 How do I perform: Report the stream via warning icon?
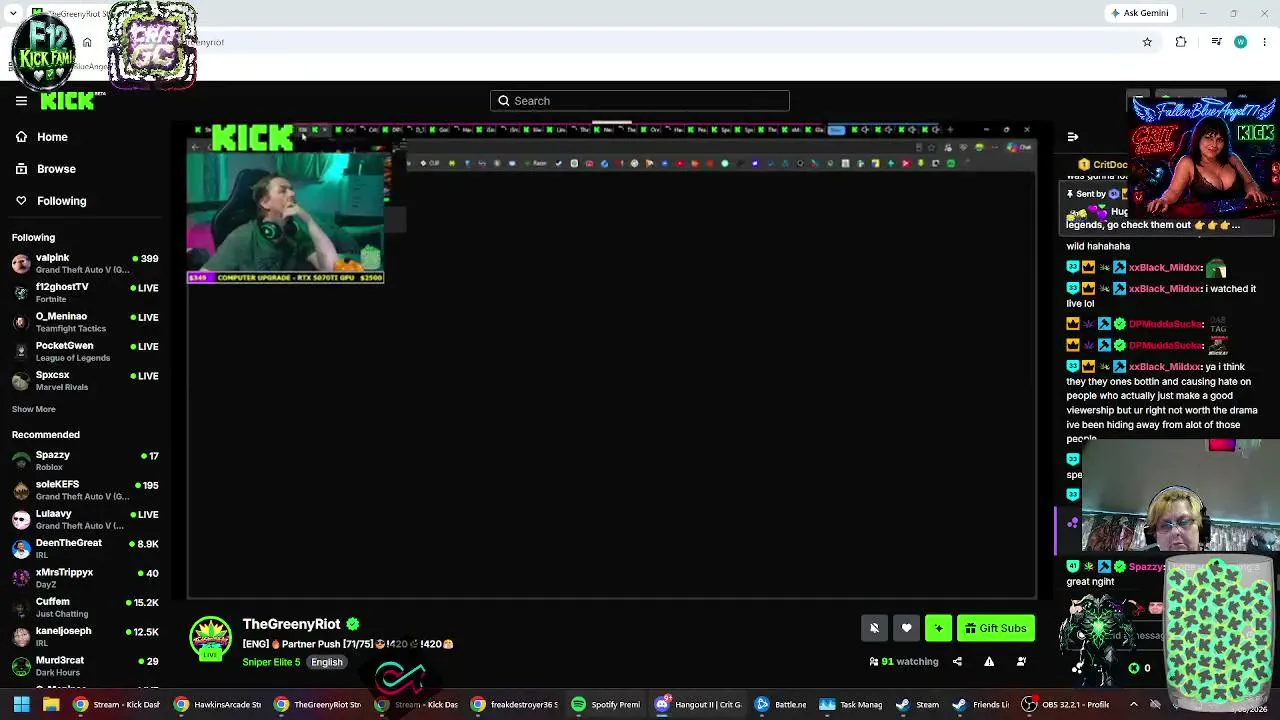point(989,661)
